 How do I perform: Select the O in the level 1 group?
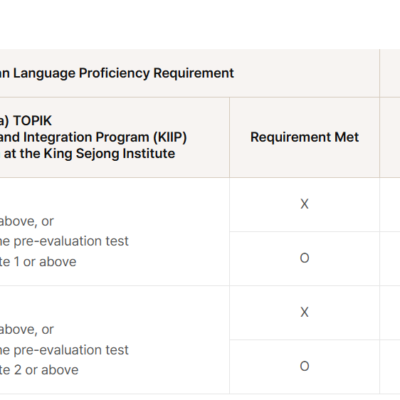tap(304, 258)
